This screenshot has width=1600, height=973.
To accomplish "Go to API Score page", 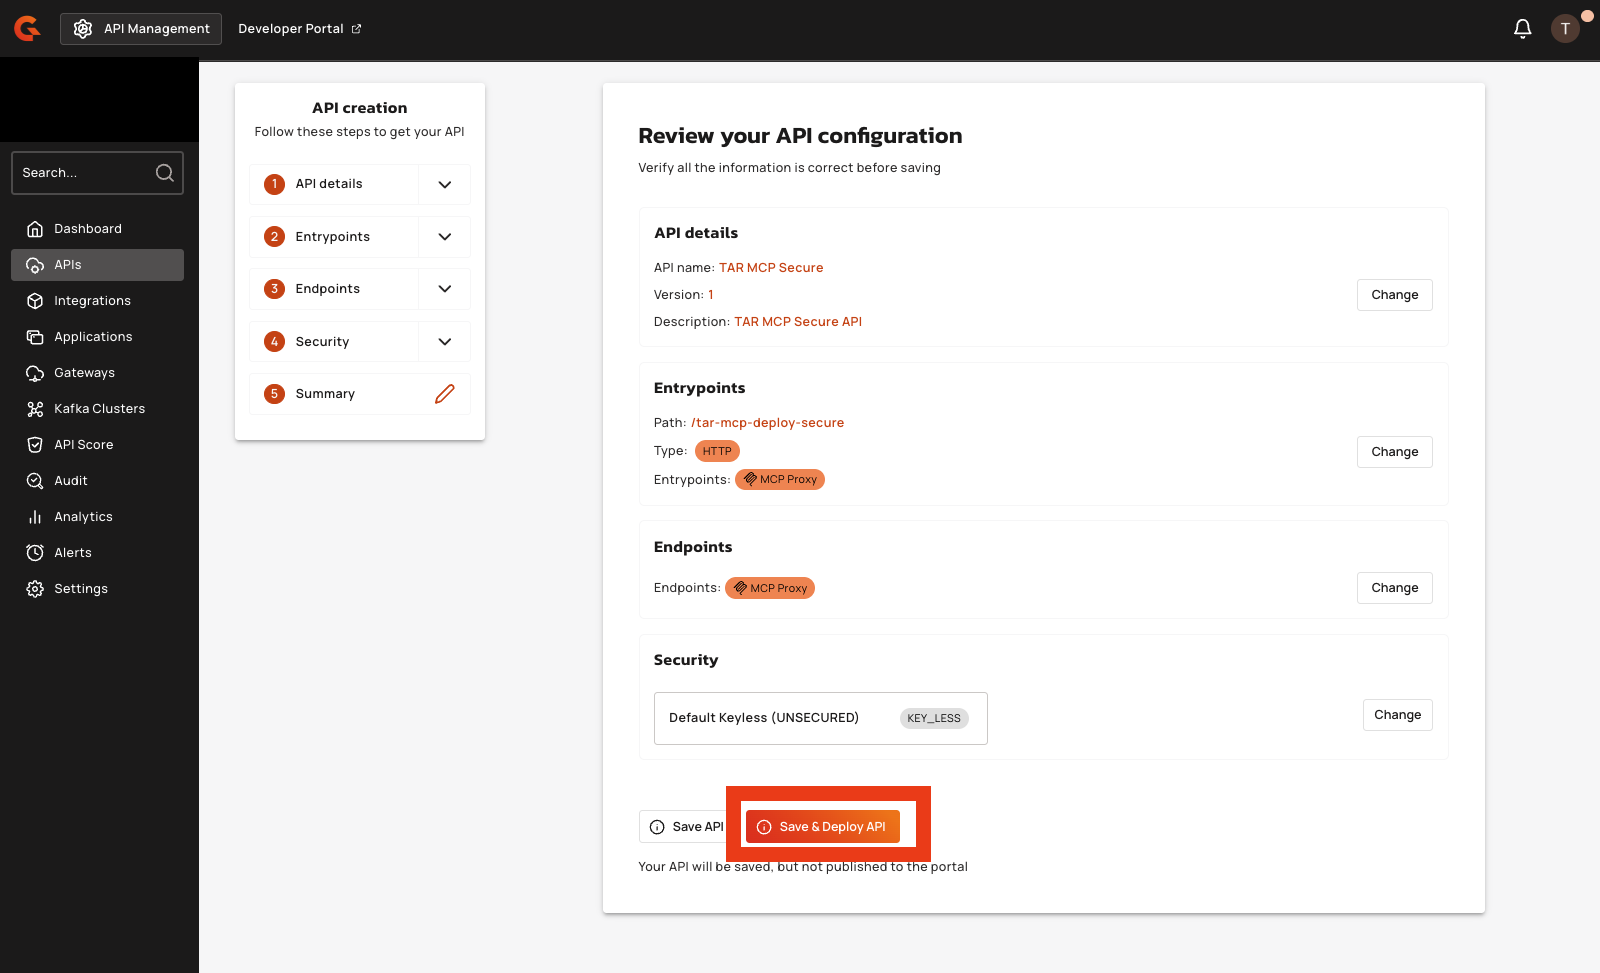I will point(83,445).
